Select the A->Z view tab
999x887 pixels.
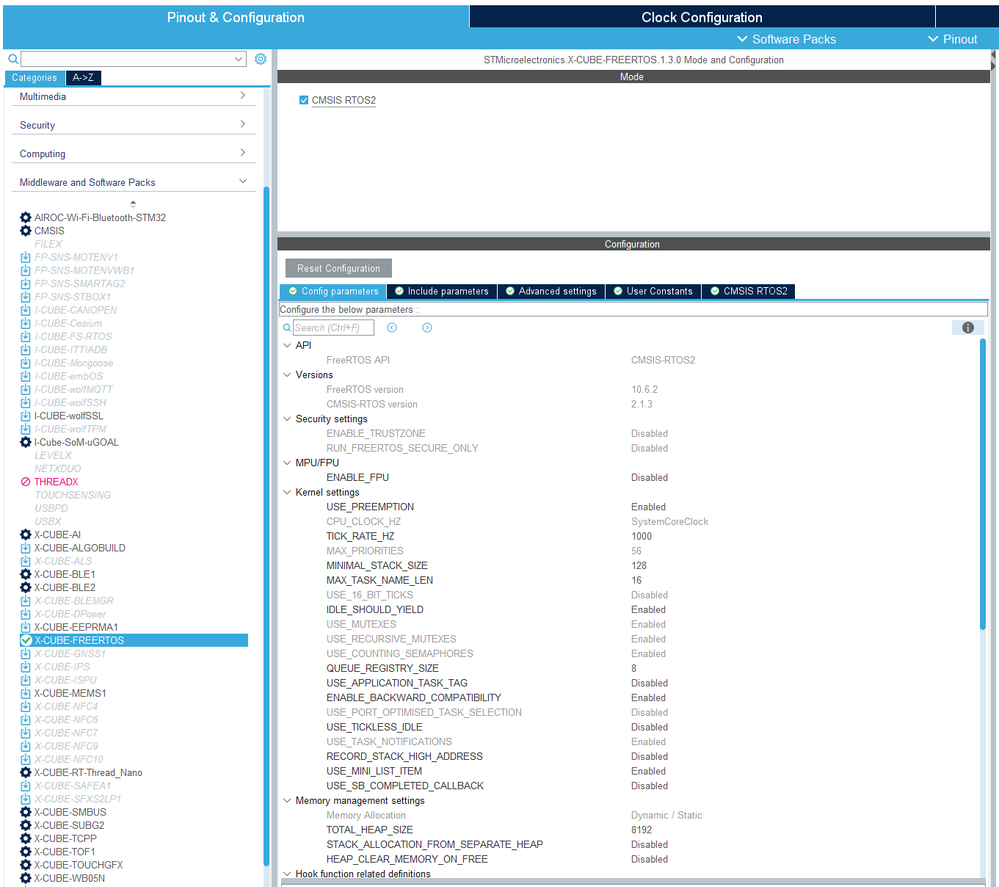tap(83, 78)
